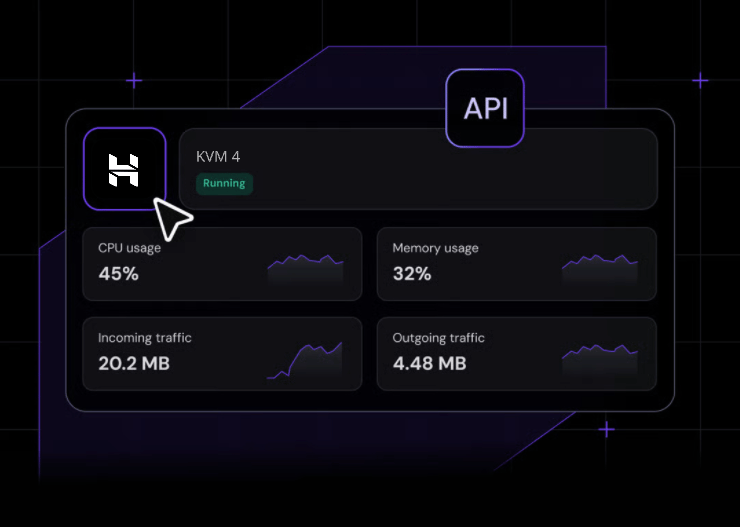Select the 32% memory value

click(411, 273)
